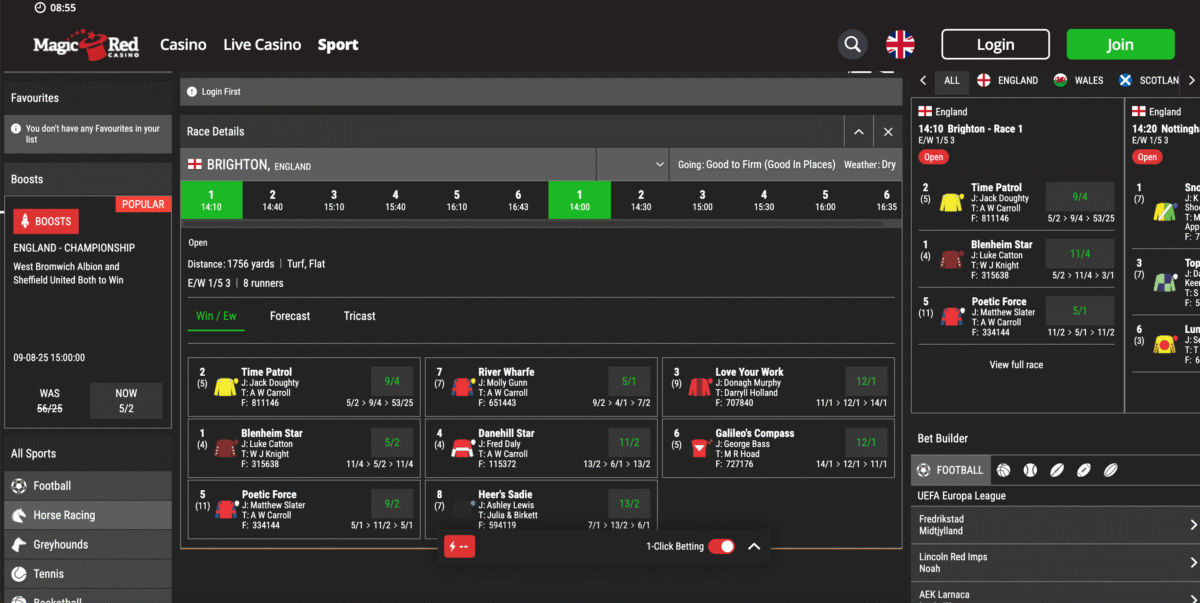
Task: Toggle the 1-Click Betting switch
Action: coord(721,546)
